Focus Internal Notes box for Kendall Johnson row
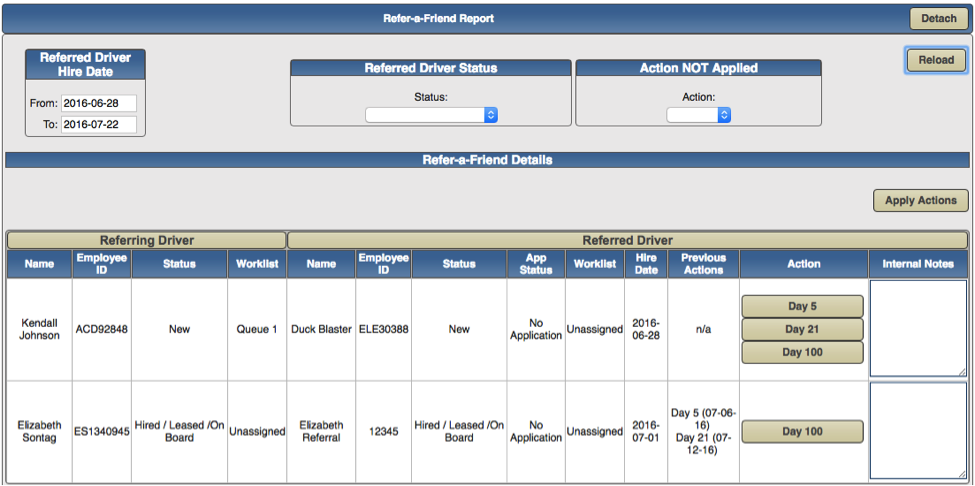The width and height of the screenshot is (975, 486). [918, 328]
